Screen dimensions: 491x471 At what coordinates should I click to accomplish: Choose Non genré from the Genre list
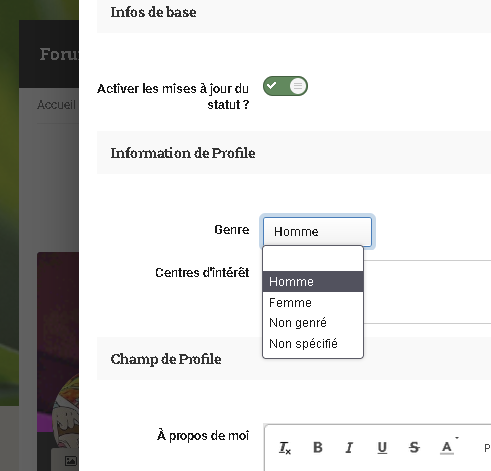(313, 323)
